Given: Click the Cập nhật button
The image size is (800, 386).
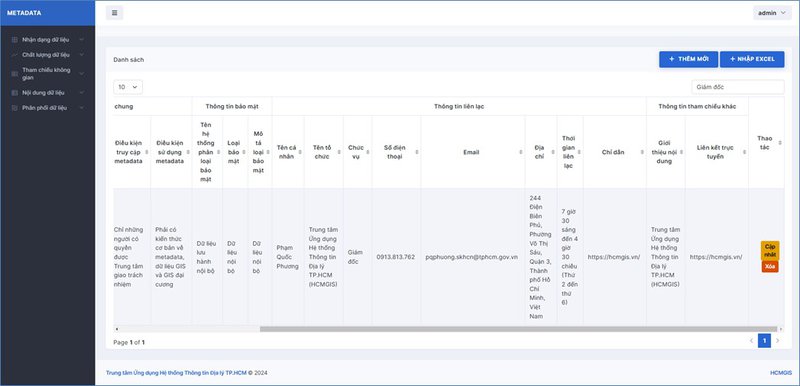Looking at the screenshot, I should pos(770,250).
